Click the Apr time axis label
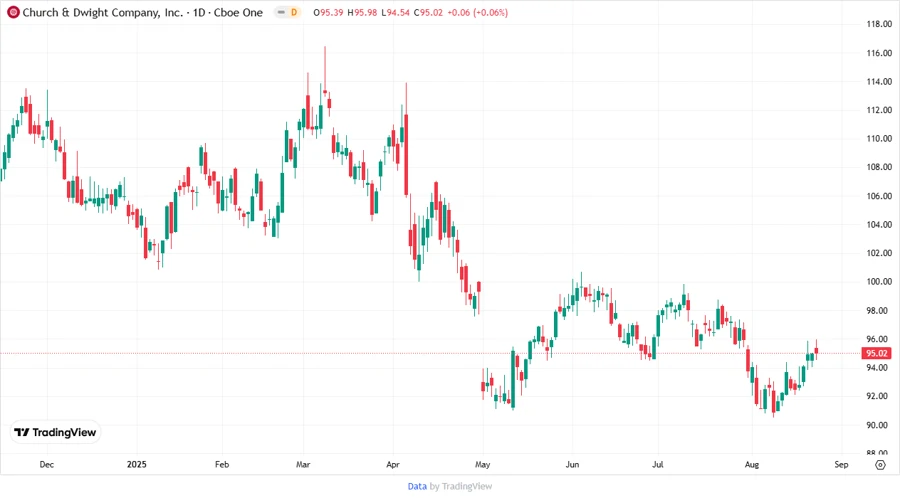The image size is (900, 498). coord(393,464)
